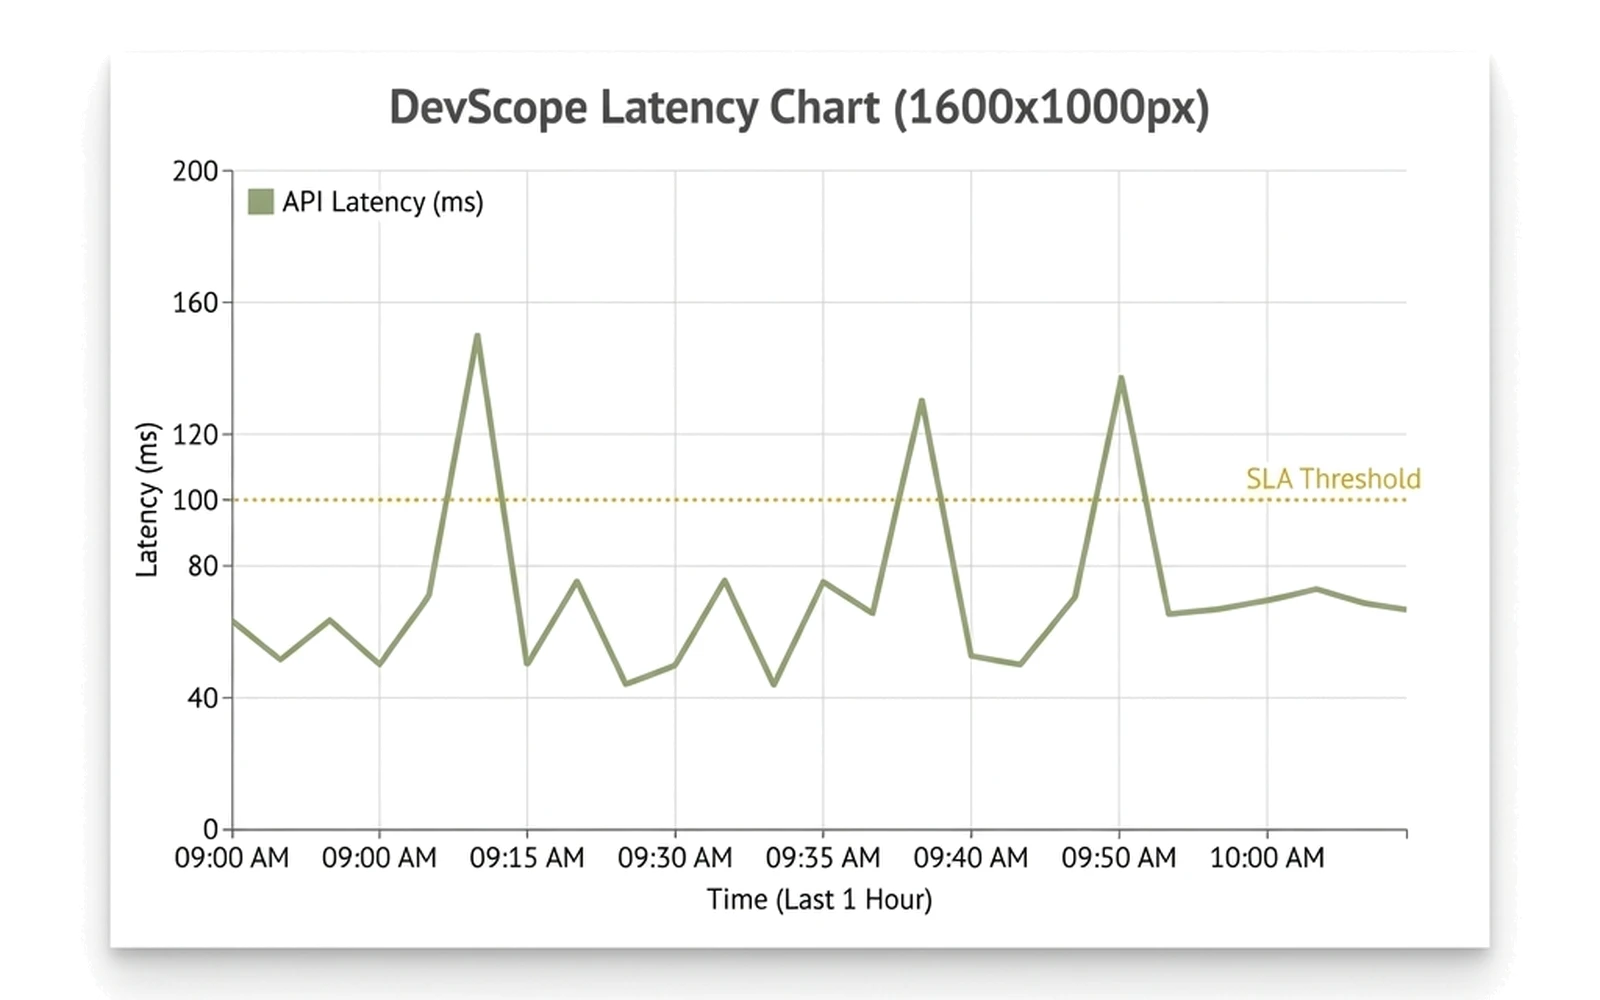Click the DevScope Latency Chart title
This screenshot has height=1000, width=1600.
800,107
